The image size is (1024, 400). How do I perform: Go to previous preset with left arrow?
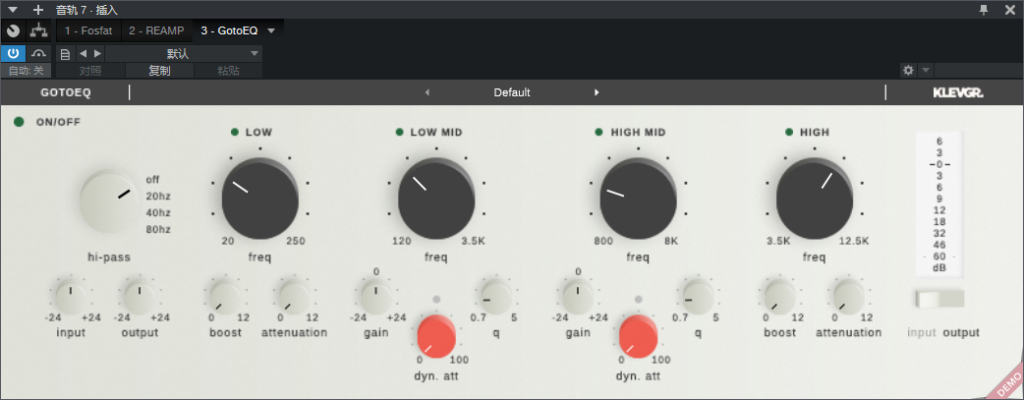(x=82, y=54)
